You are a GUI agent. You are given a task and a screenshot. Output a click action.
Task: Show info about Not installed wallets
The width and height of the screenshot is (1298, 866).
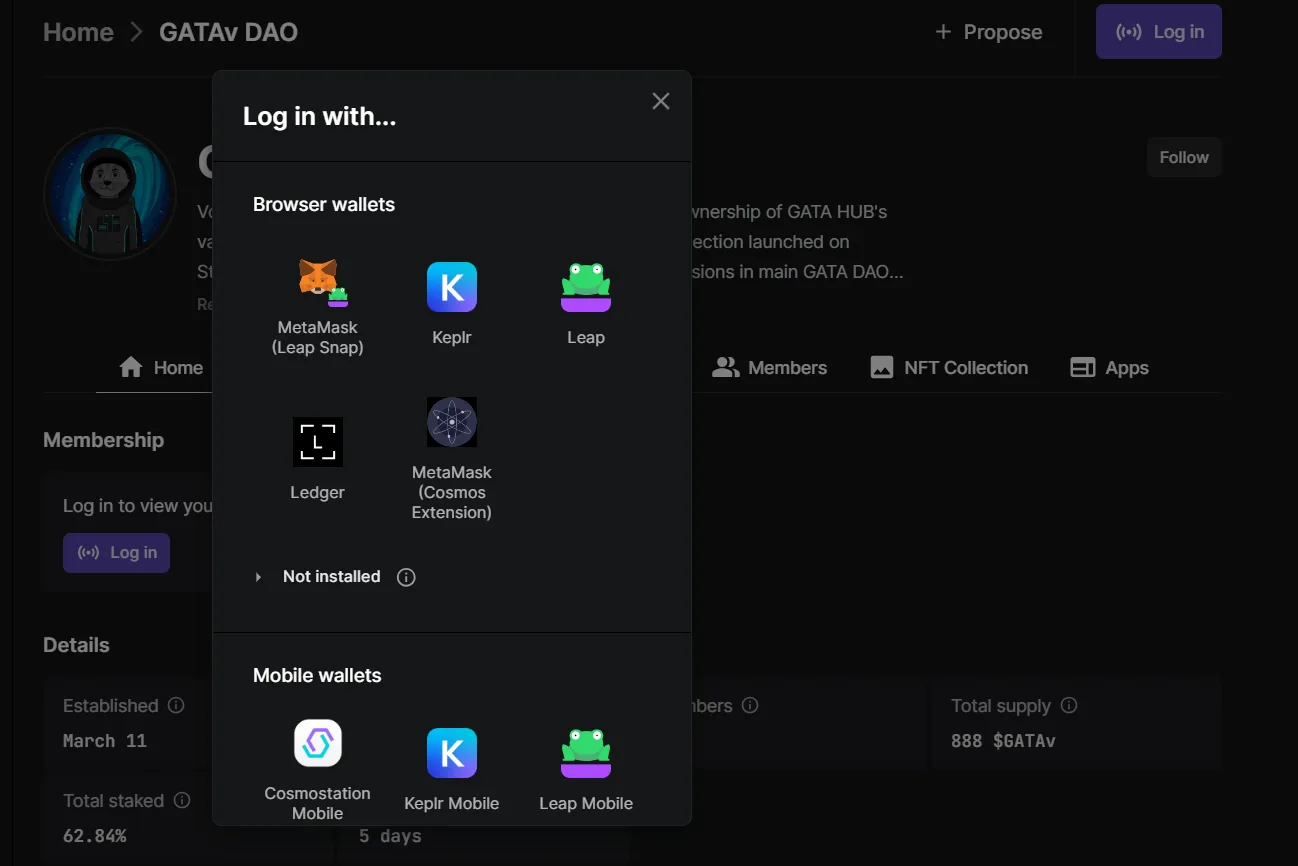pyautogui.click(x=406, y=577)
